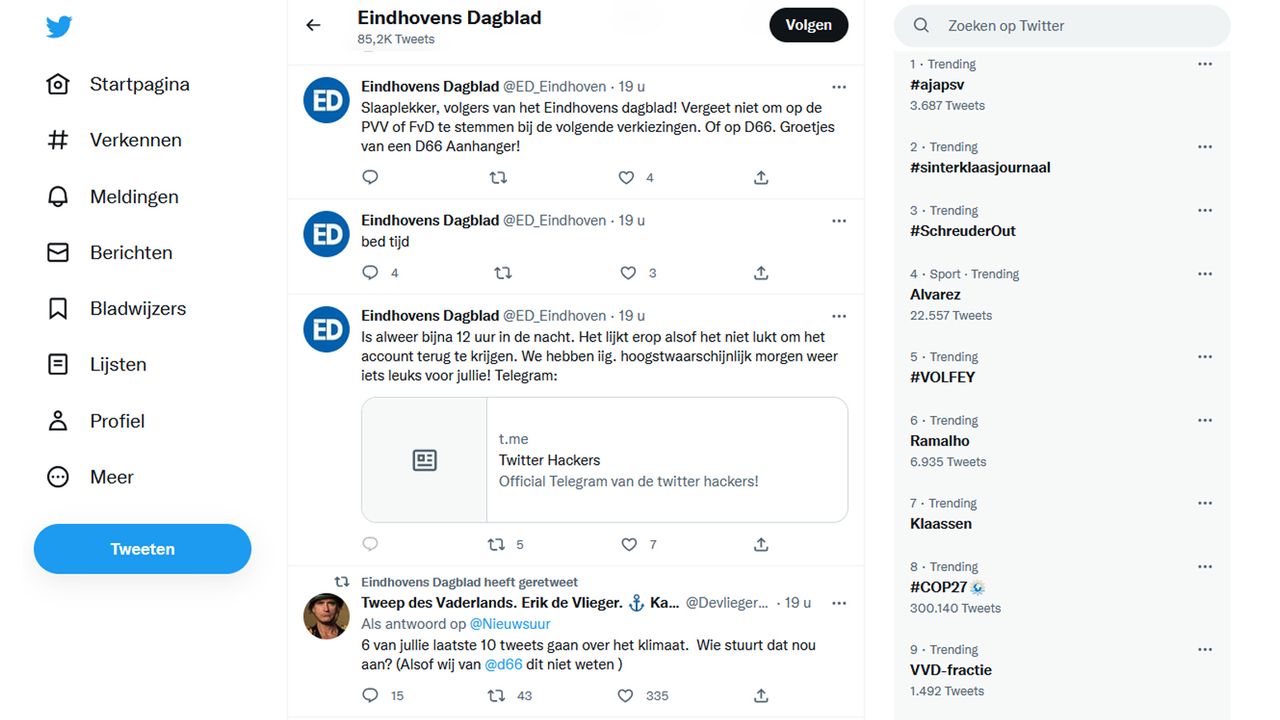This screenshot has height=720, width=1280.
Task: Share the 'bed tijd' tweet
Action: coord(760,272)
